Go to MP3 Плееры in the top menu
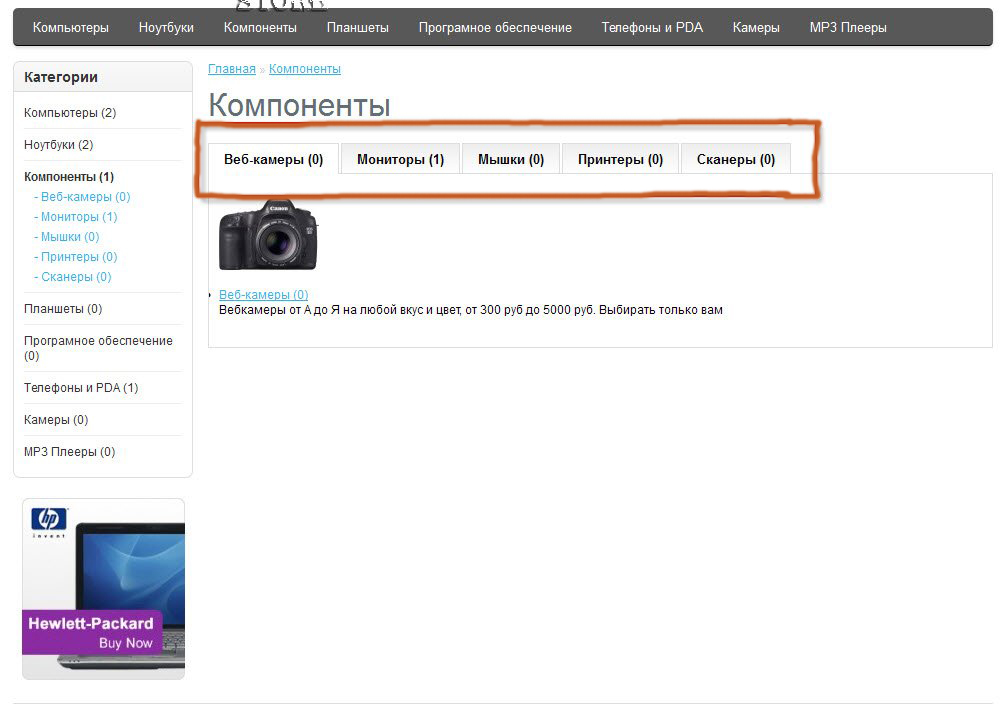Viewport: 1005px width, 704px height. pyautogui.click(x=847, y=28)
